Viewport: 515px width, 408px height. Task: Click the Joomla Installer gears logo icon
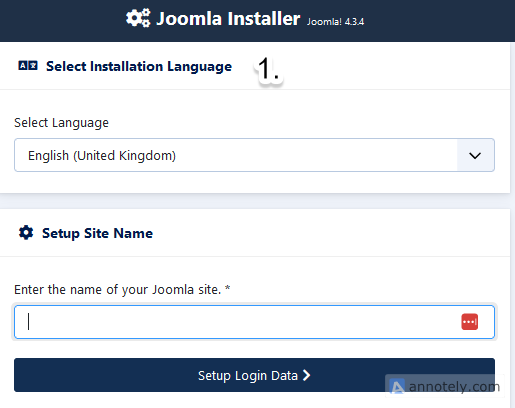click(138, 18)
